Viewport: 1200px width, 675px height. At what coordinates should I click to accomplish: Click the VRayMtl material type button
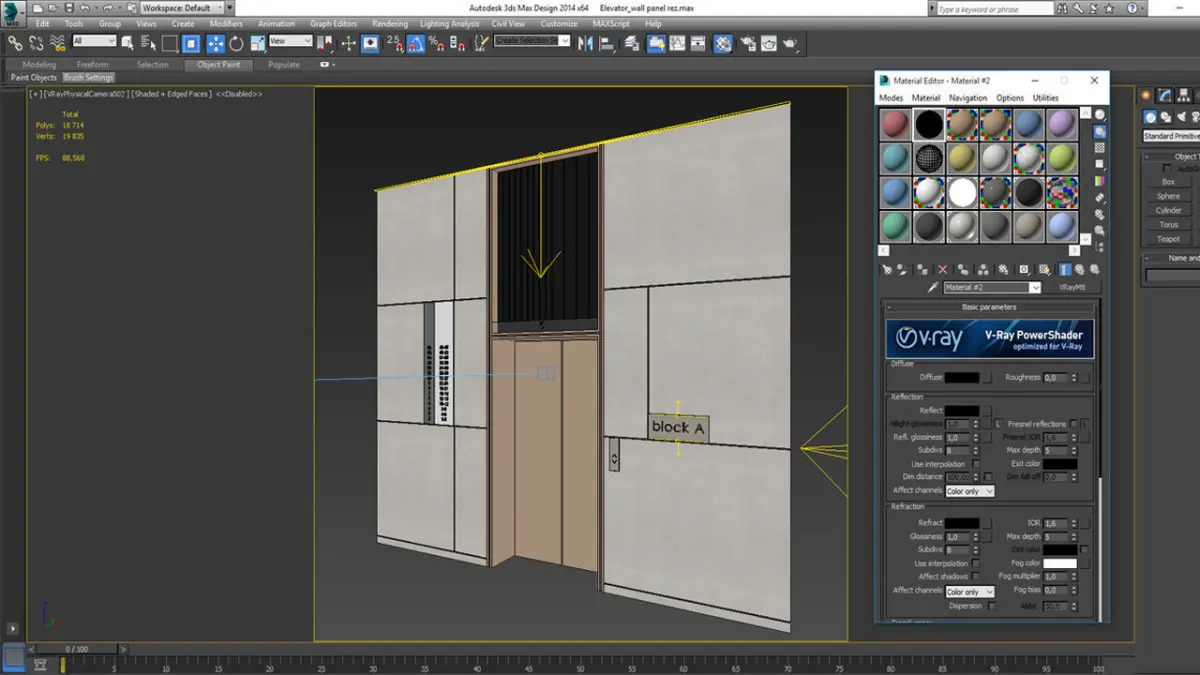coord(1073,288)
